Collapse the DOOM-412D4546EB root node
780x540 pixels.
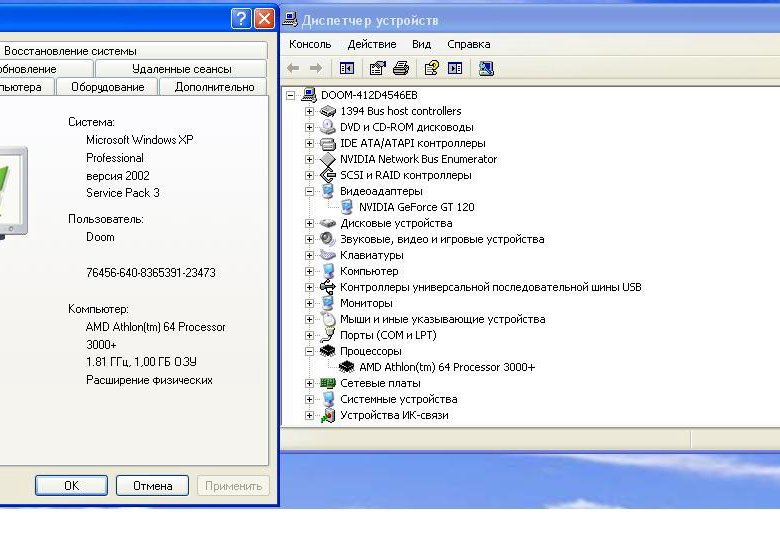tap(291, 95)
